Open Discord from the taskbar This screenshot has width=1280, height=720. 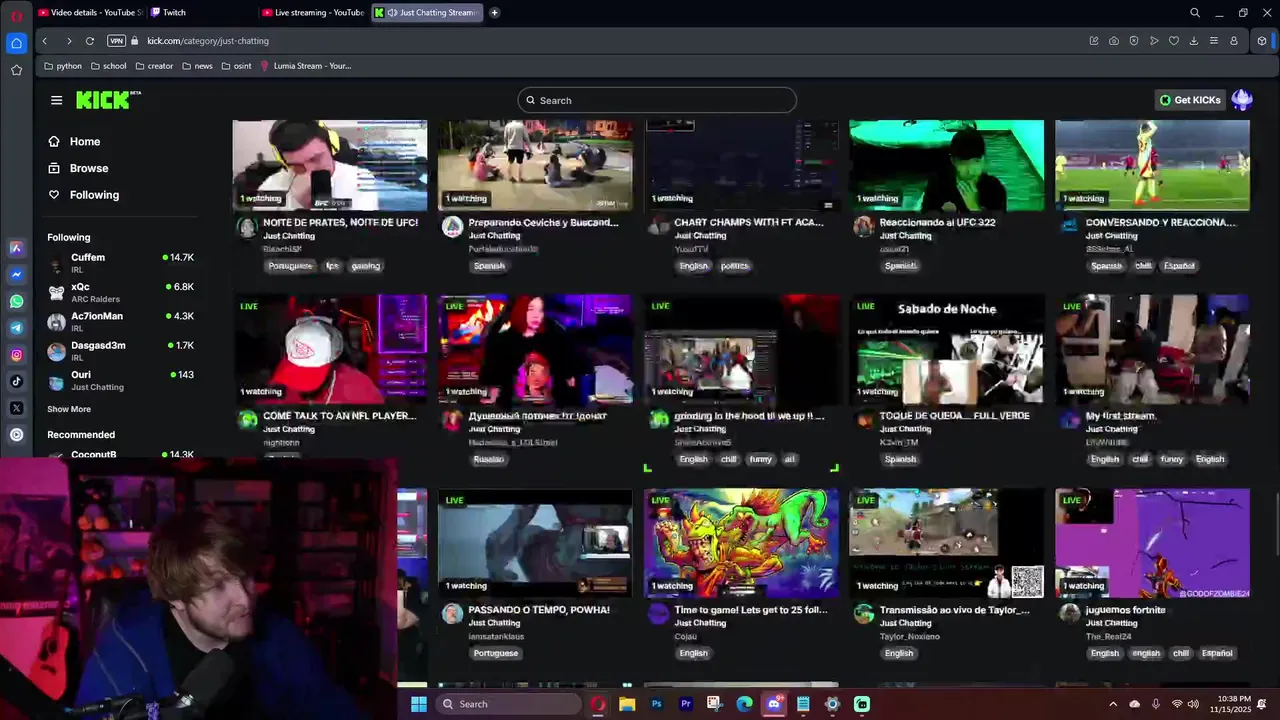[x=774, y=704]
